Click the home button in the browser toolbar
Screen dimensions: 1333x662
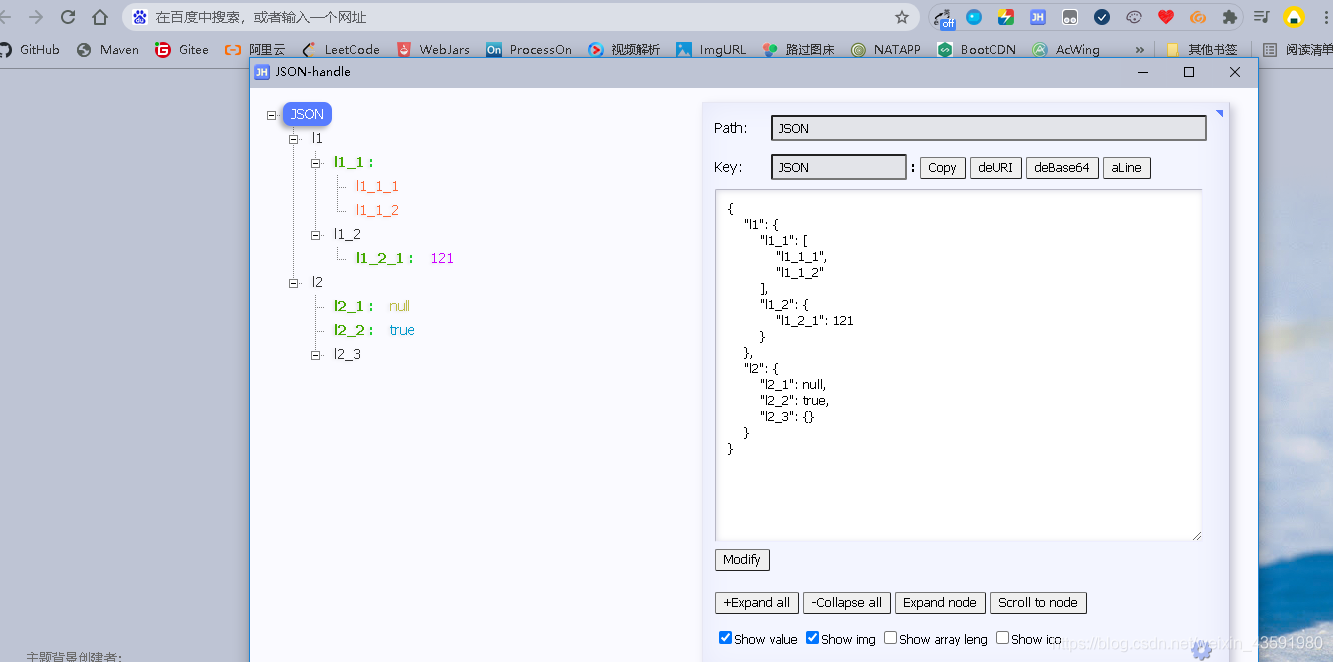coord(100,17)
